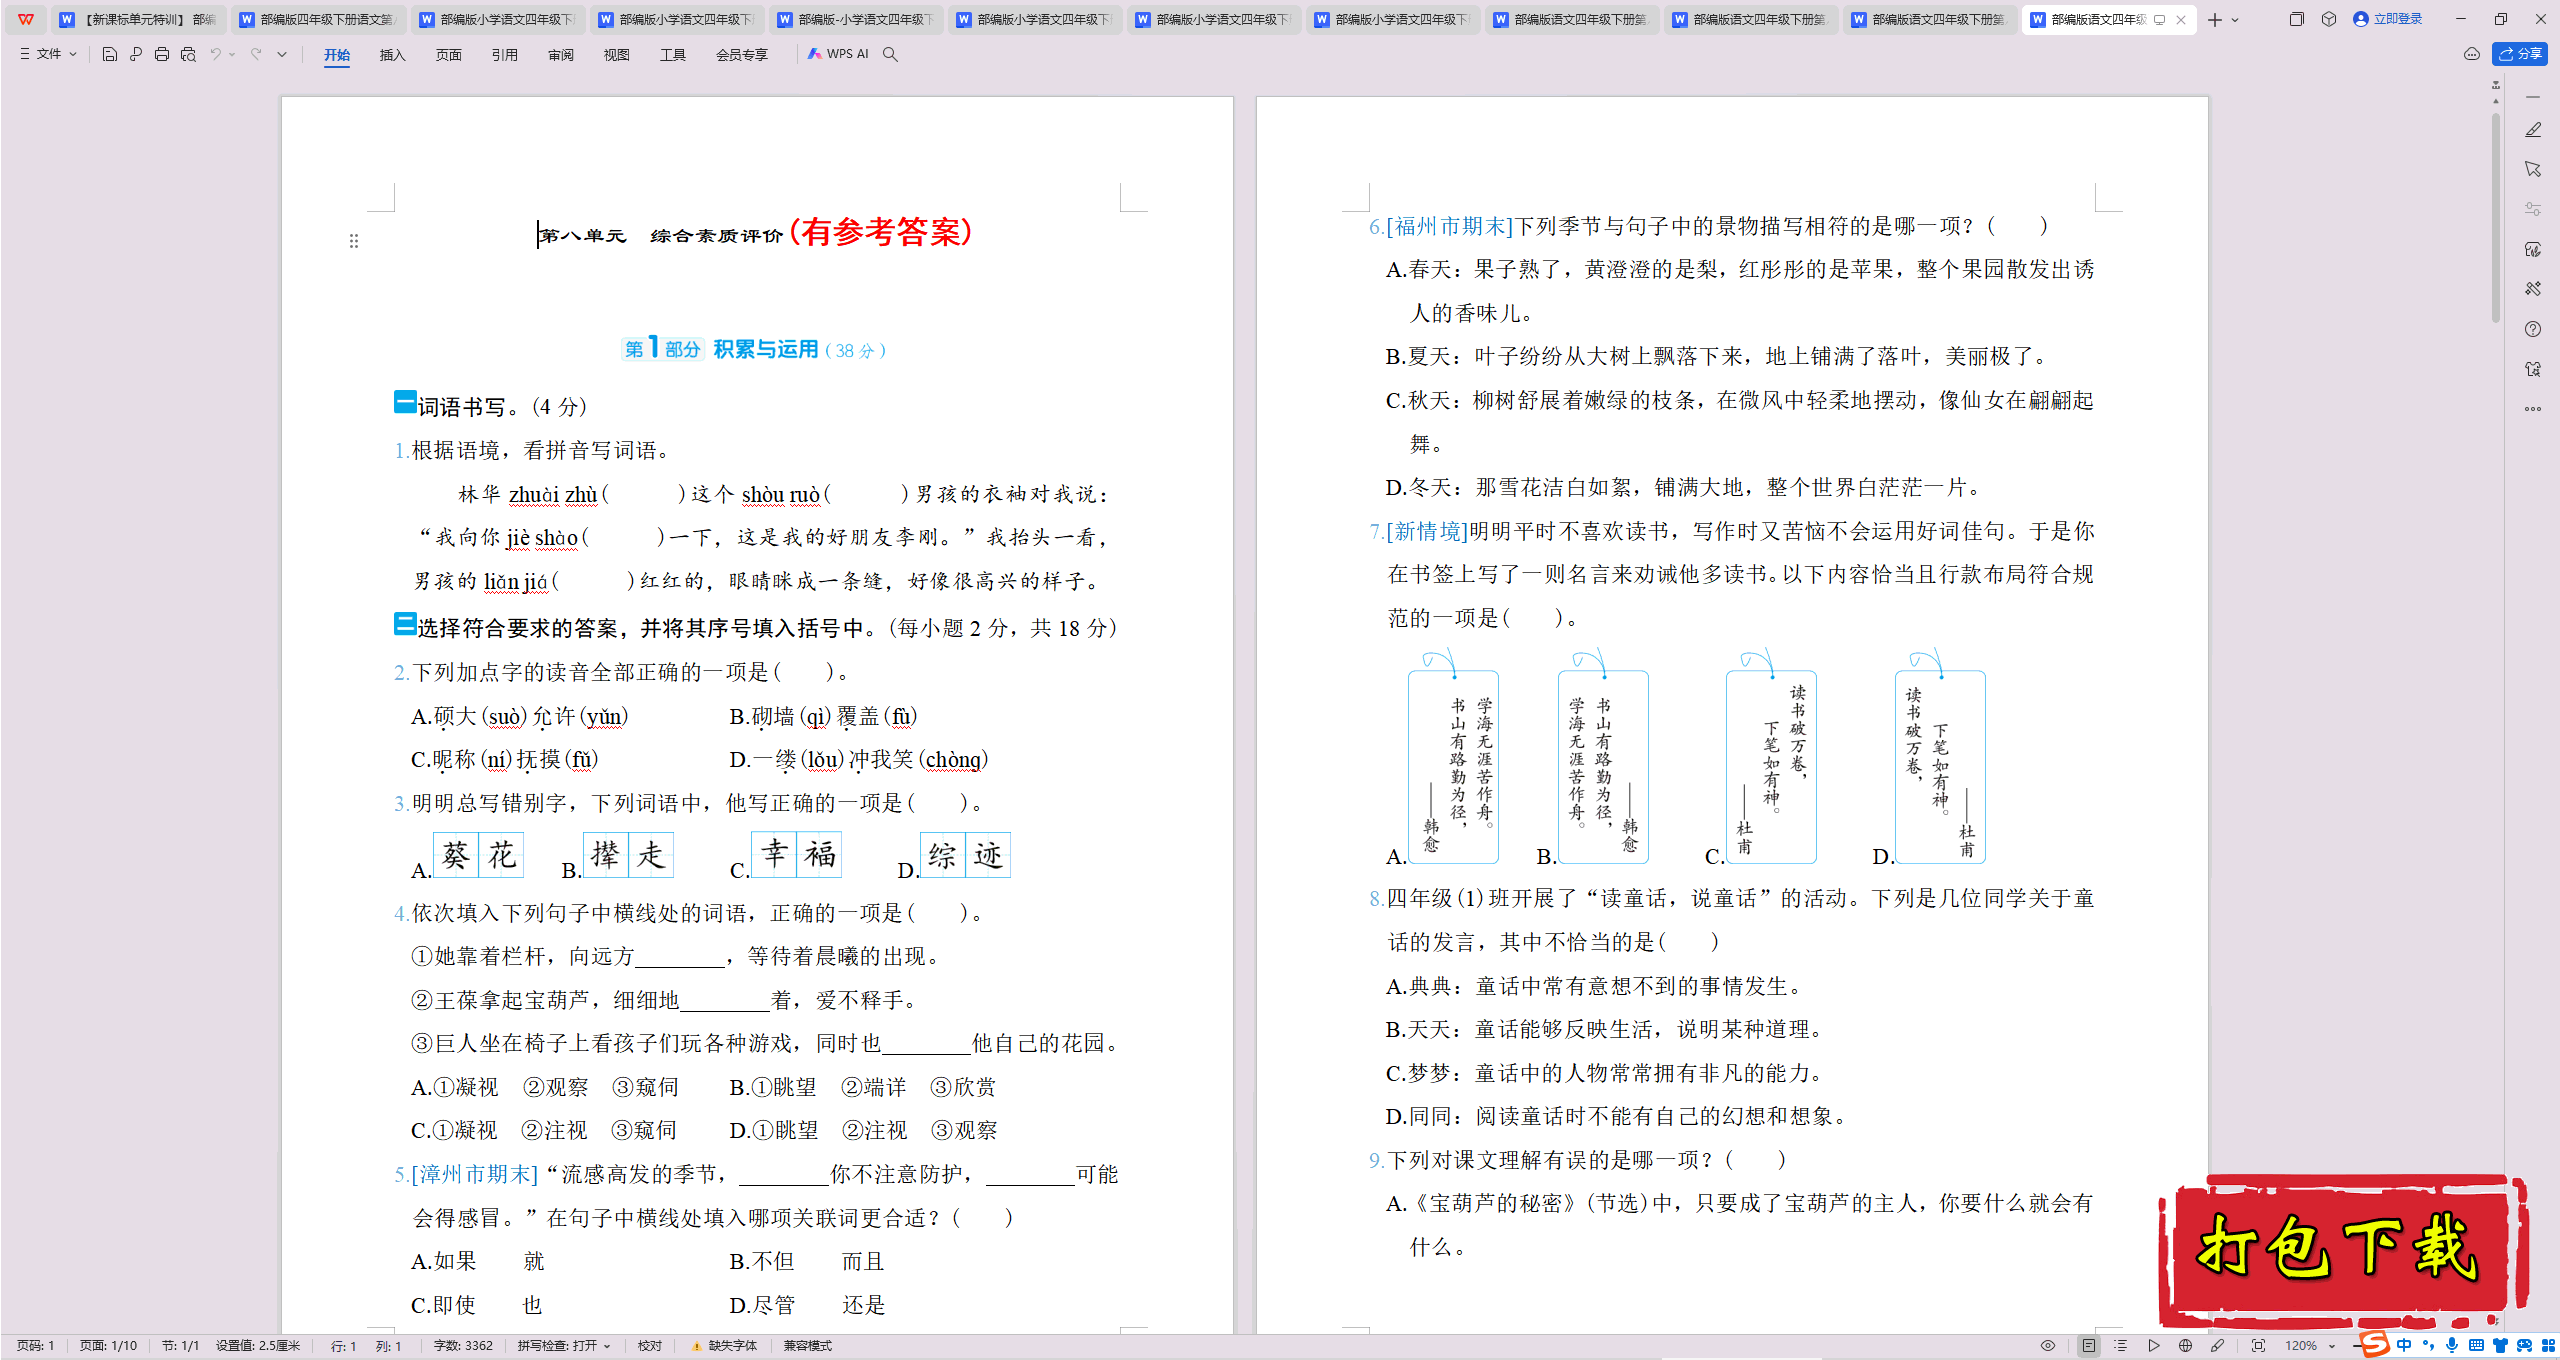
Task: Click the print icon
Action: (x=162, y=54)
